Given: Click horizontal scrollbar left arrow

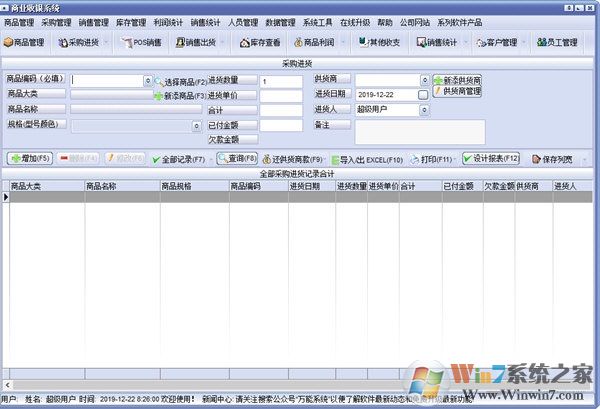Looking at the screenshot, I should point(7,385).
